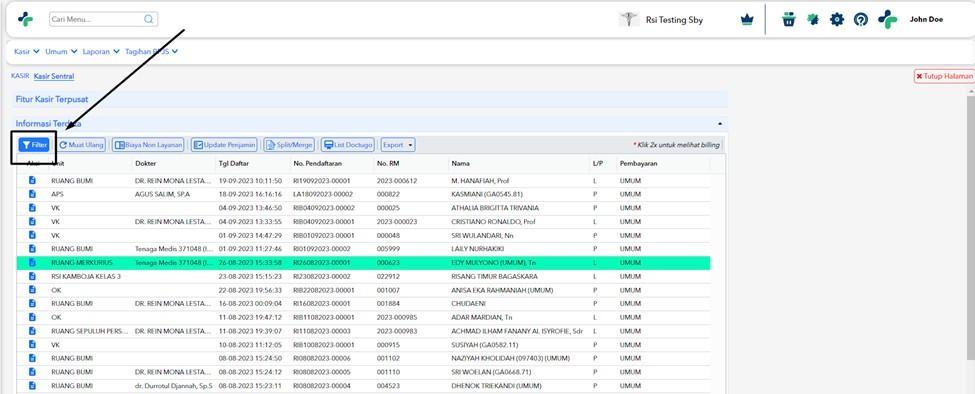This screenshot has width=975, height=394.
Task: Open billing icon for CRISTIANO RONALDO row
Action: click(x=32, y=221)
